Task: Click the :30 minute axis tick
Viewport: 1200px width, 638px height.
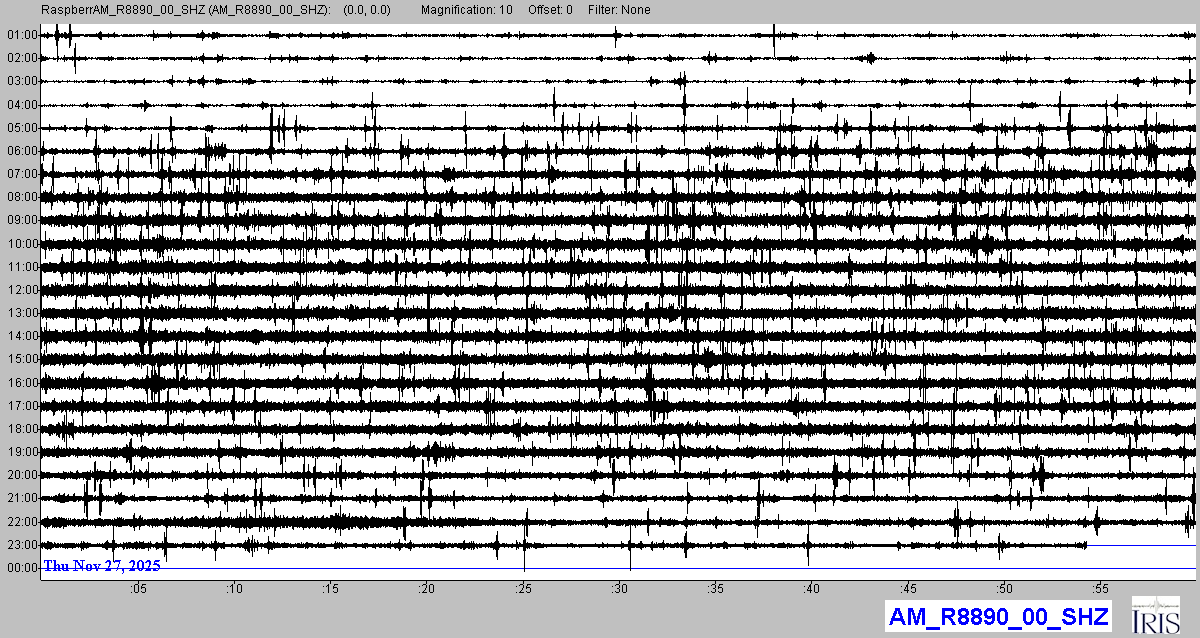Action: 619,588
